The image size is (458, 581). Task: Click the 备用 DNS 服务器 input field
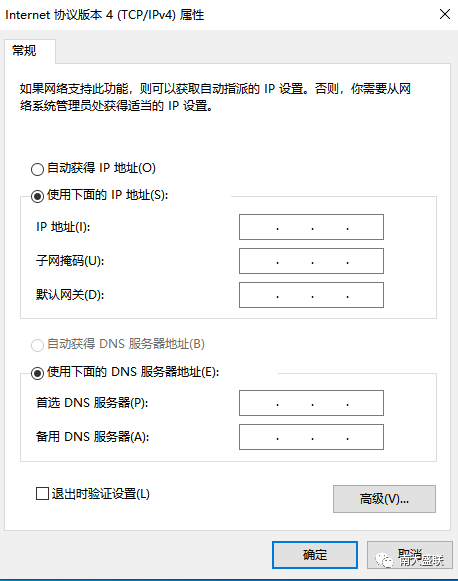tap(311, 437)
